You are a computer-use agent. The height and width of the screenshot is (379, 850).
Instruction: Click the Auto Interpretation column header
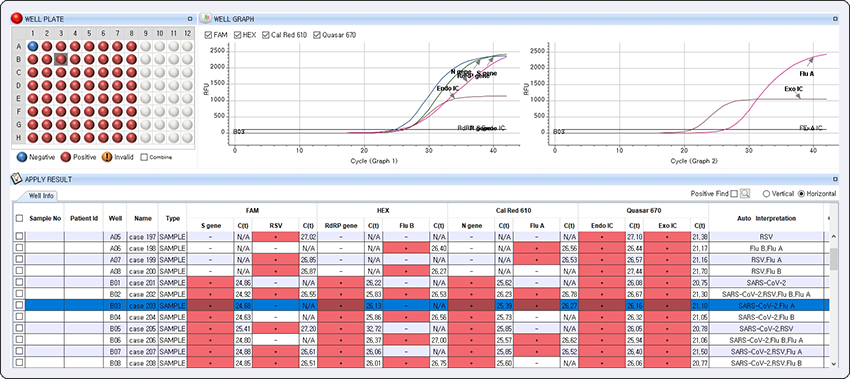(766, 218)
